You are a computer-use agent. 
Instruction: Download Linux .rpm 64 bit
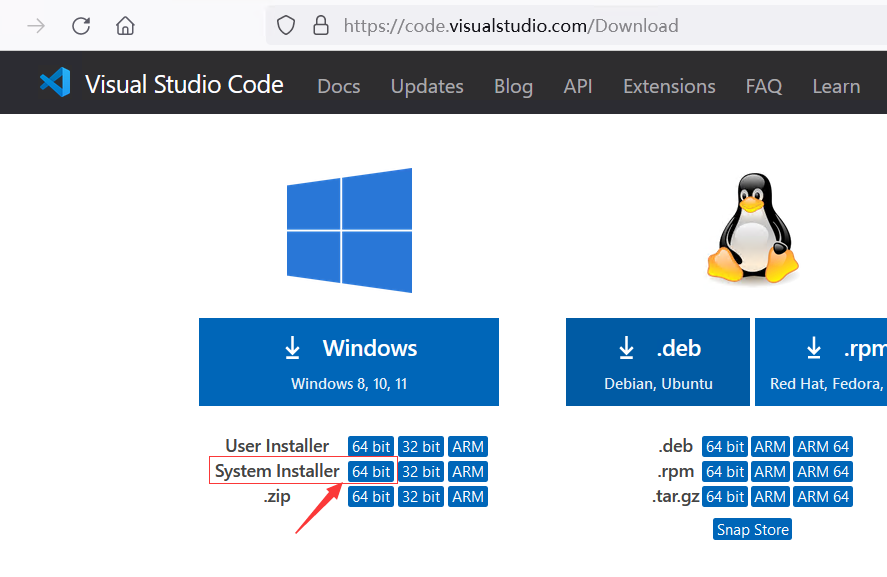coord(725,471)
